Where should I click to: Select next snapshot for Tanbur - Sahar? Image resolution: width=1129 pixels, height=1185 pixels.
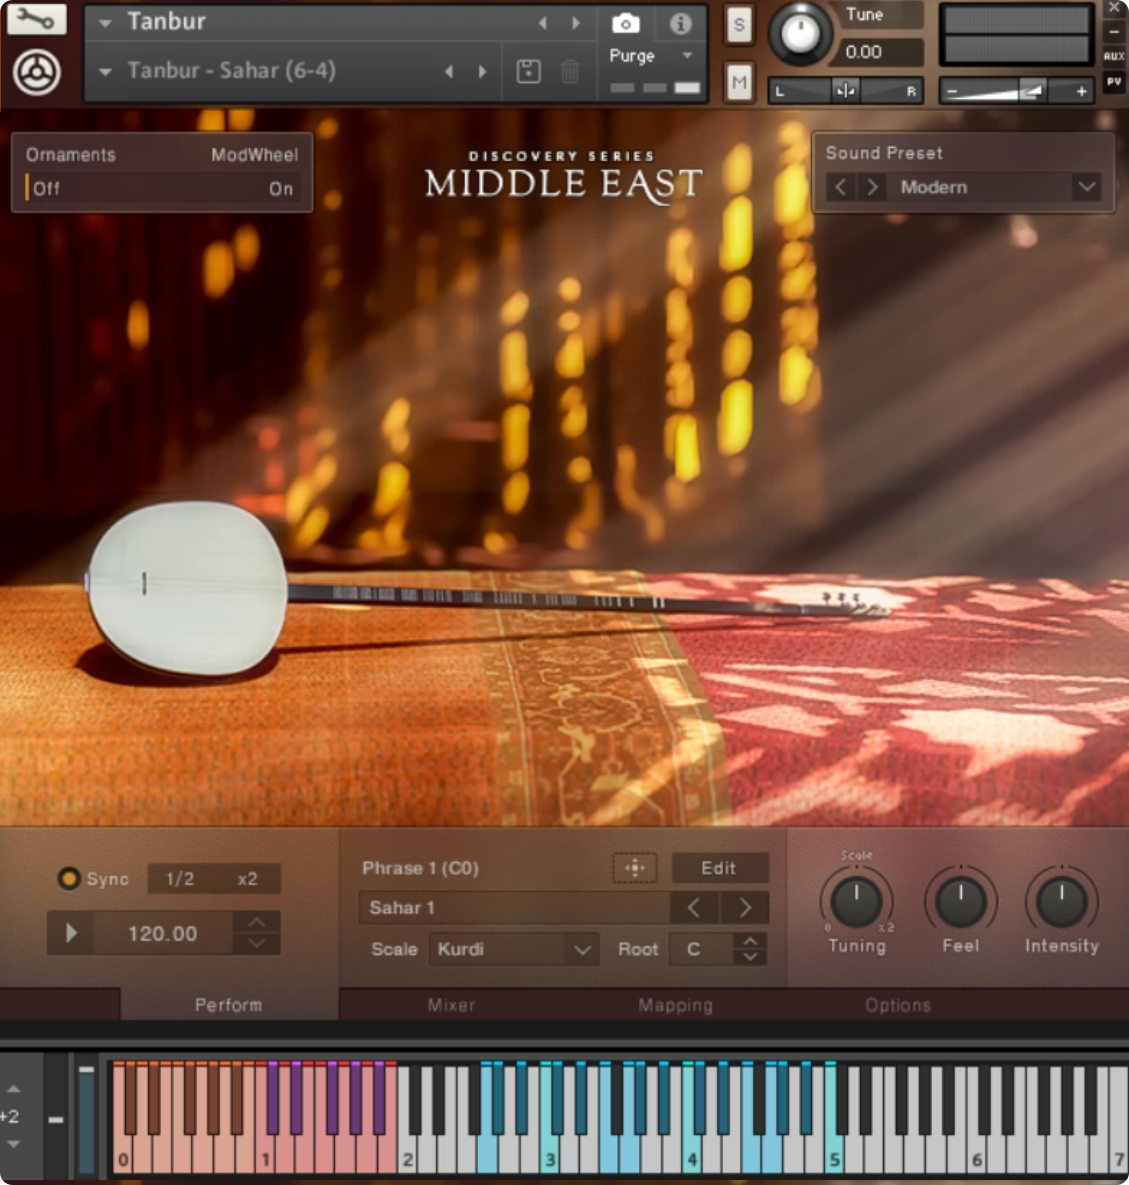(483, 72)
